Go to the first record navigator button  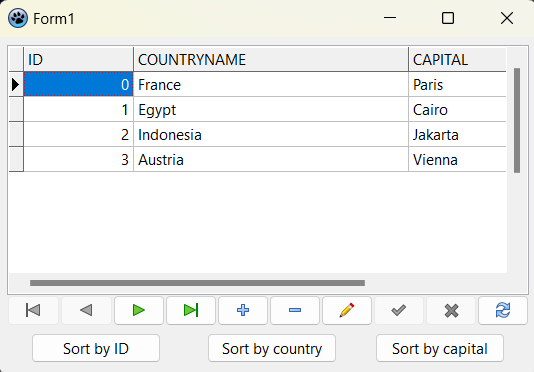(33, 310)
